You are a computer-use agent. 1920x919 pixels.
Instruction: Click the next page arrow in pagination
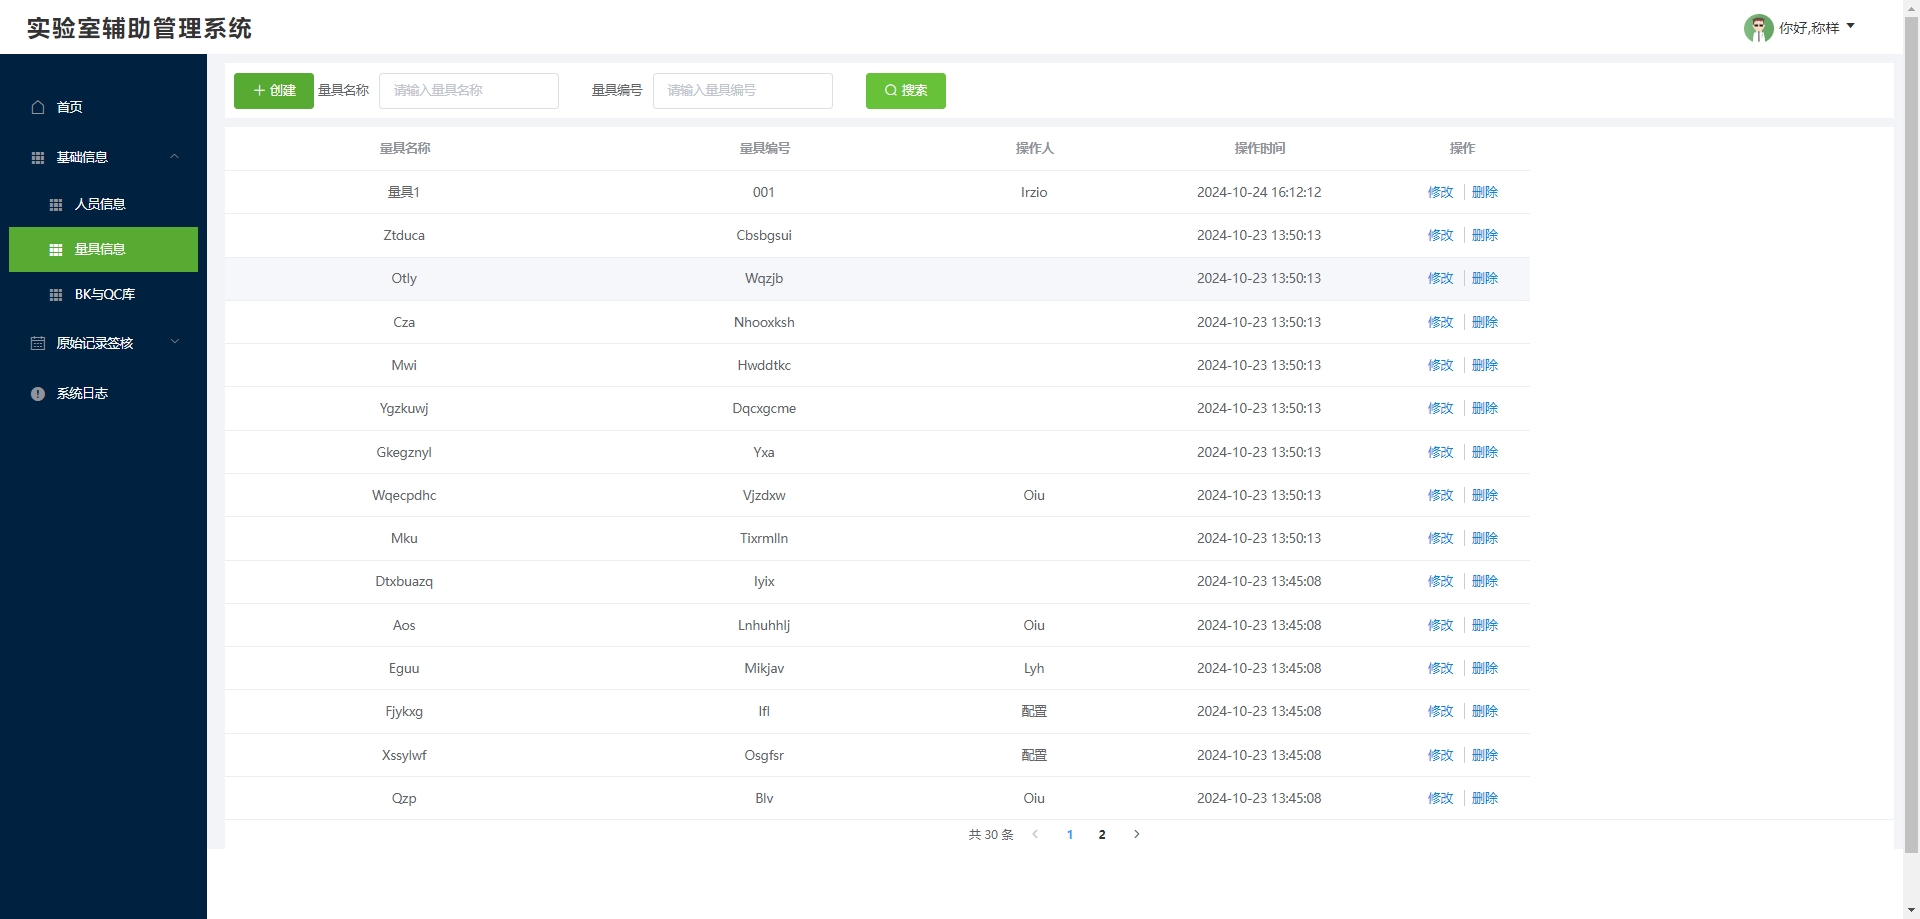[x=1136, y=834]
